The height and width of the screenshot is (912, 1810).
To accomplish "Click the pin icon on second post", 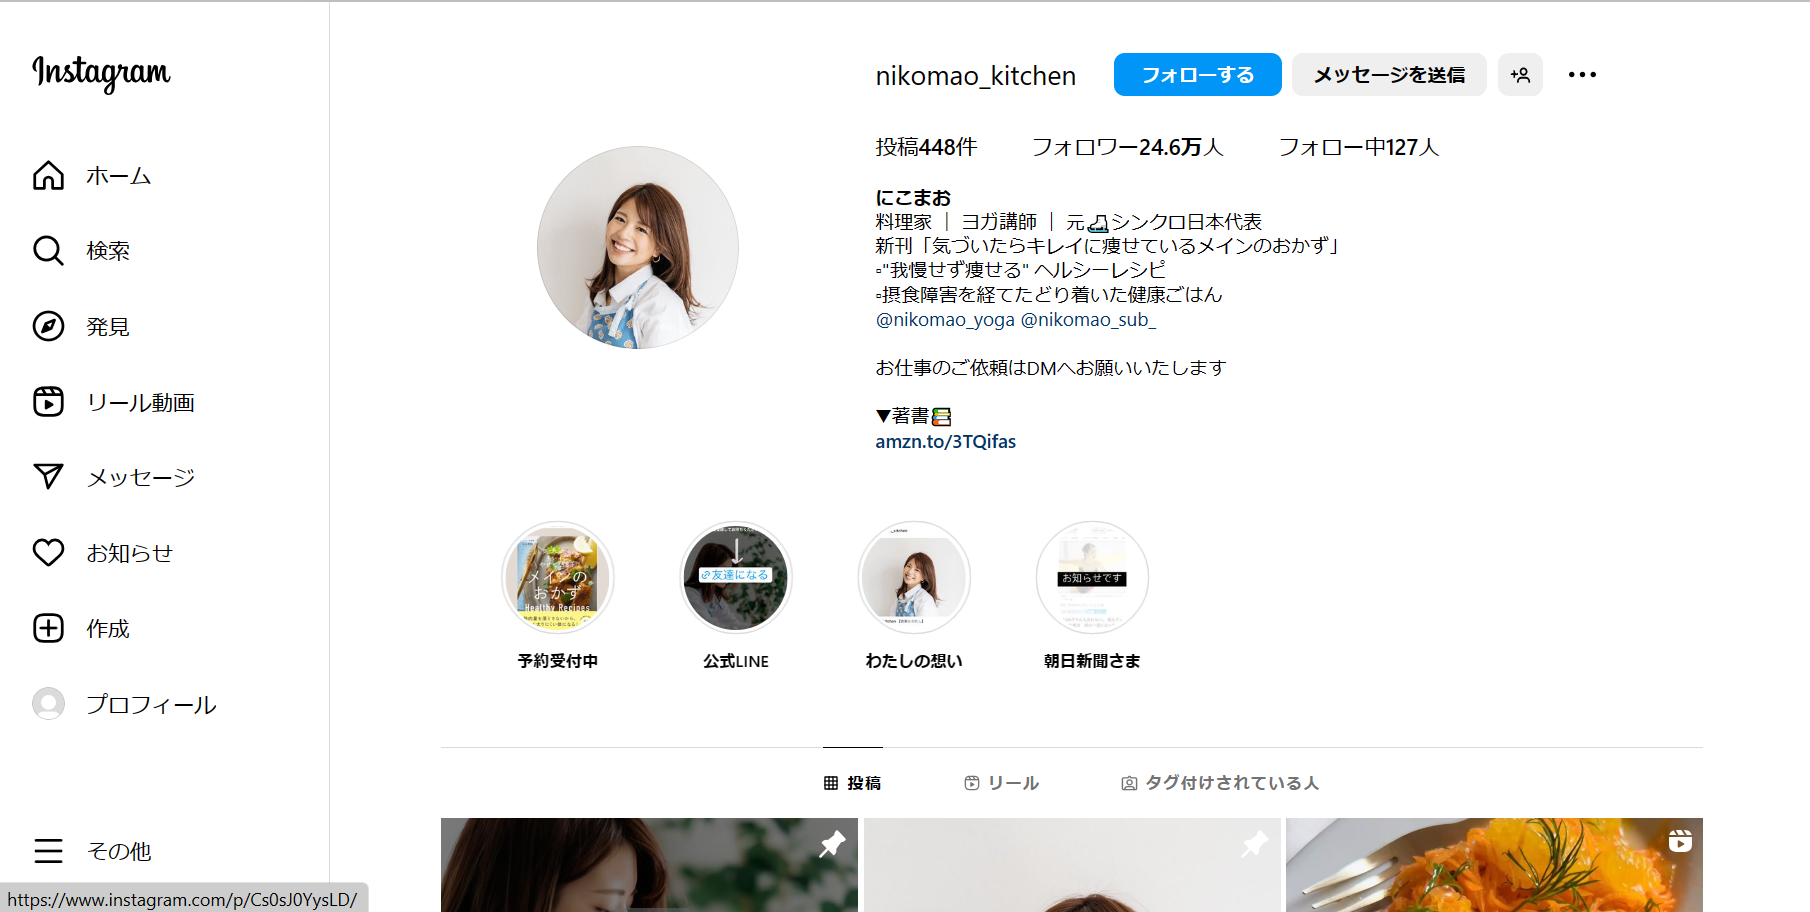I will (x=1255, y=844).
